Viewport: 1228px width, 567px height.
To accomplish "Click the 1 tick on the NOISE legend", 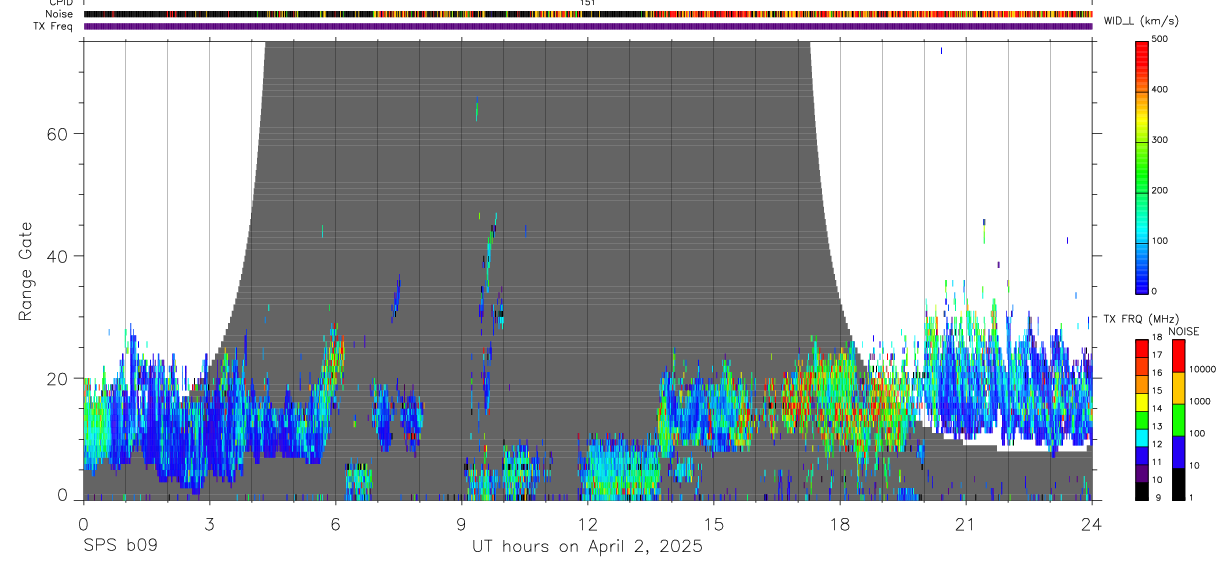I will [1193, 497].
